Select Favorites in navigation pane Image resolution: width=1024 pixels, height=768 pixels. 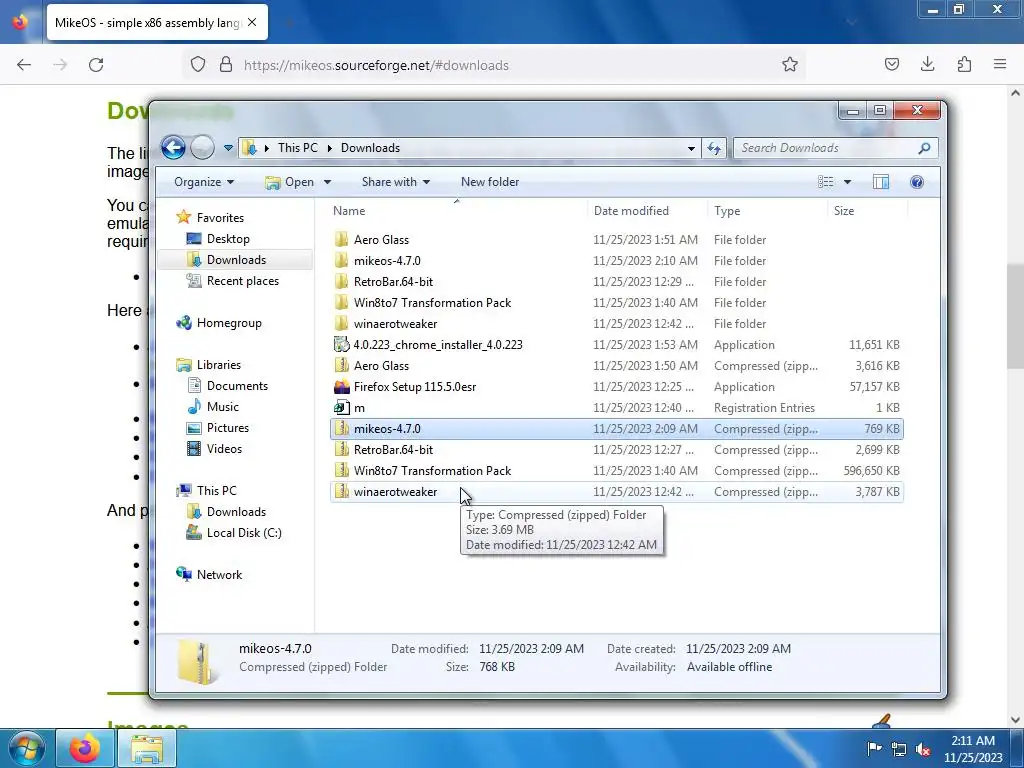[x=220, y=218]
